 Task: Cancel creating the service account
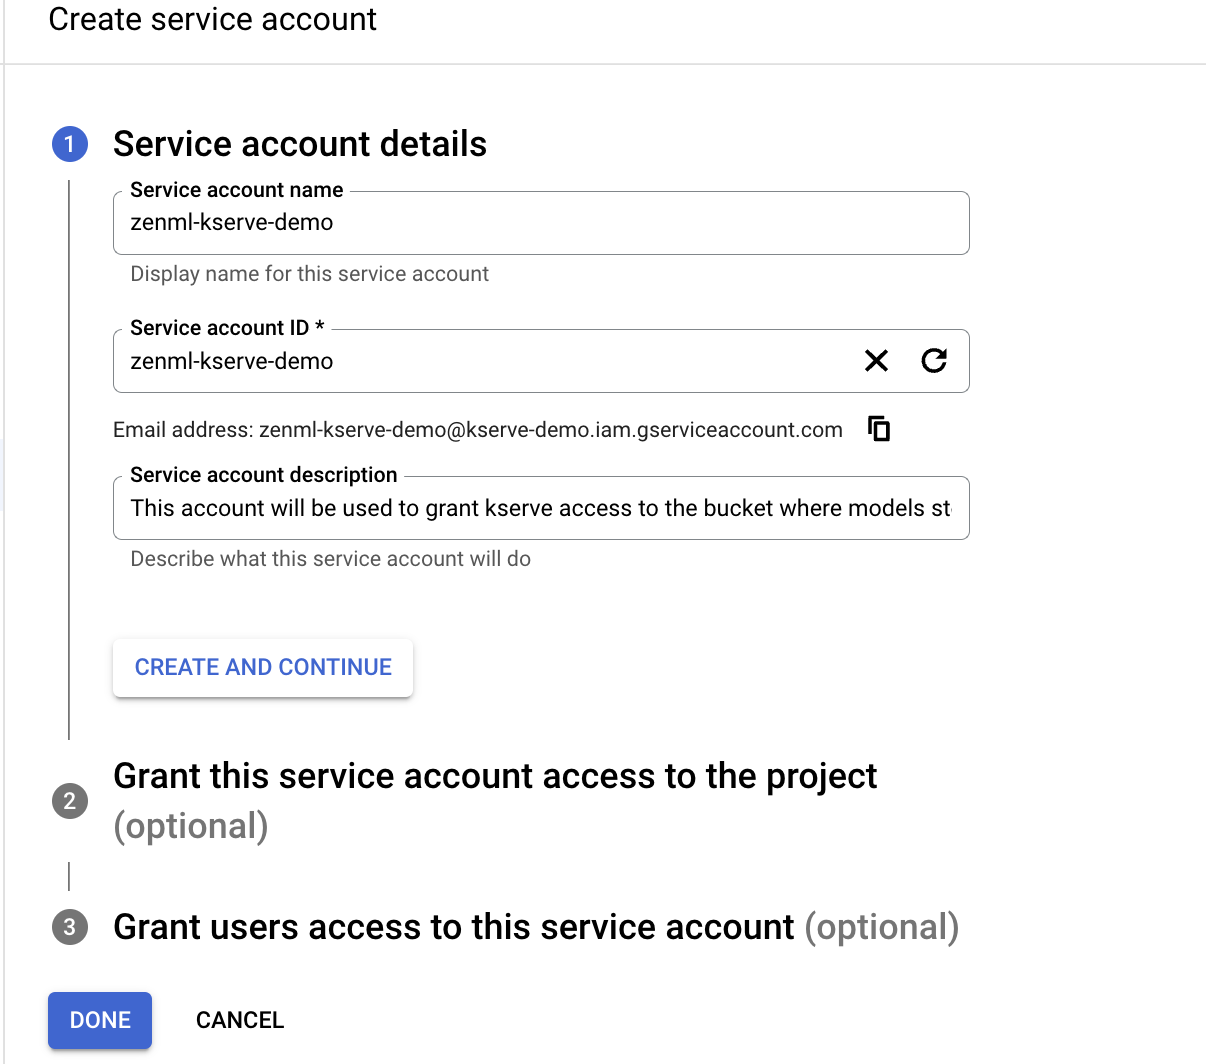(x=239, y=1020)
